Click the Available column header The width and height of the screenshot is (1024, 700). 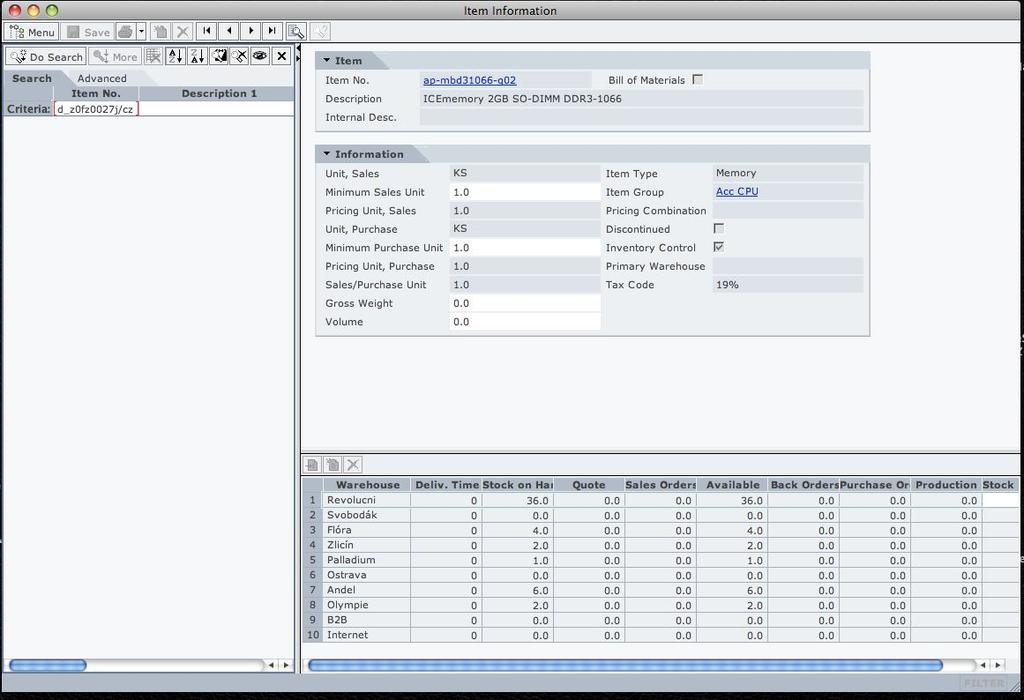732,485
